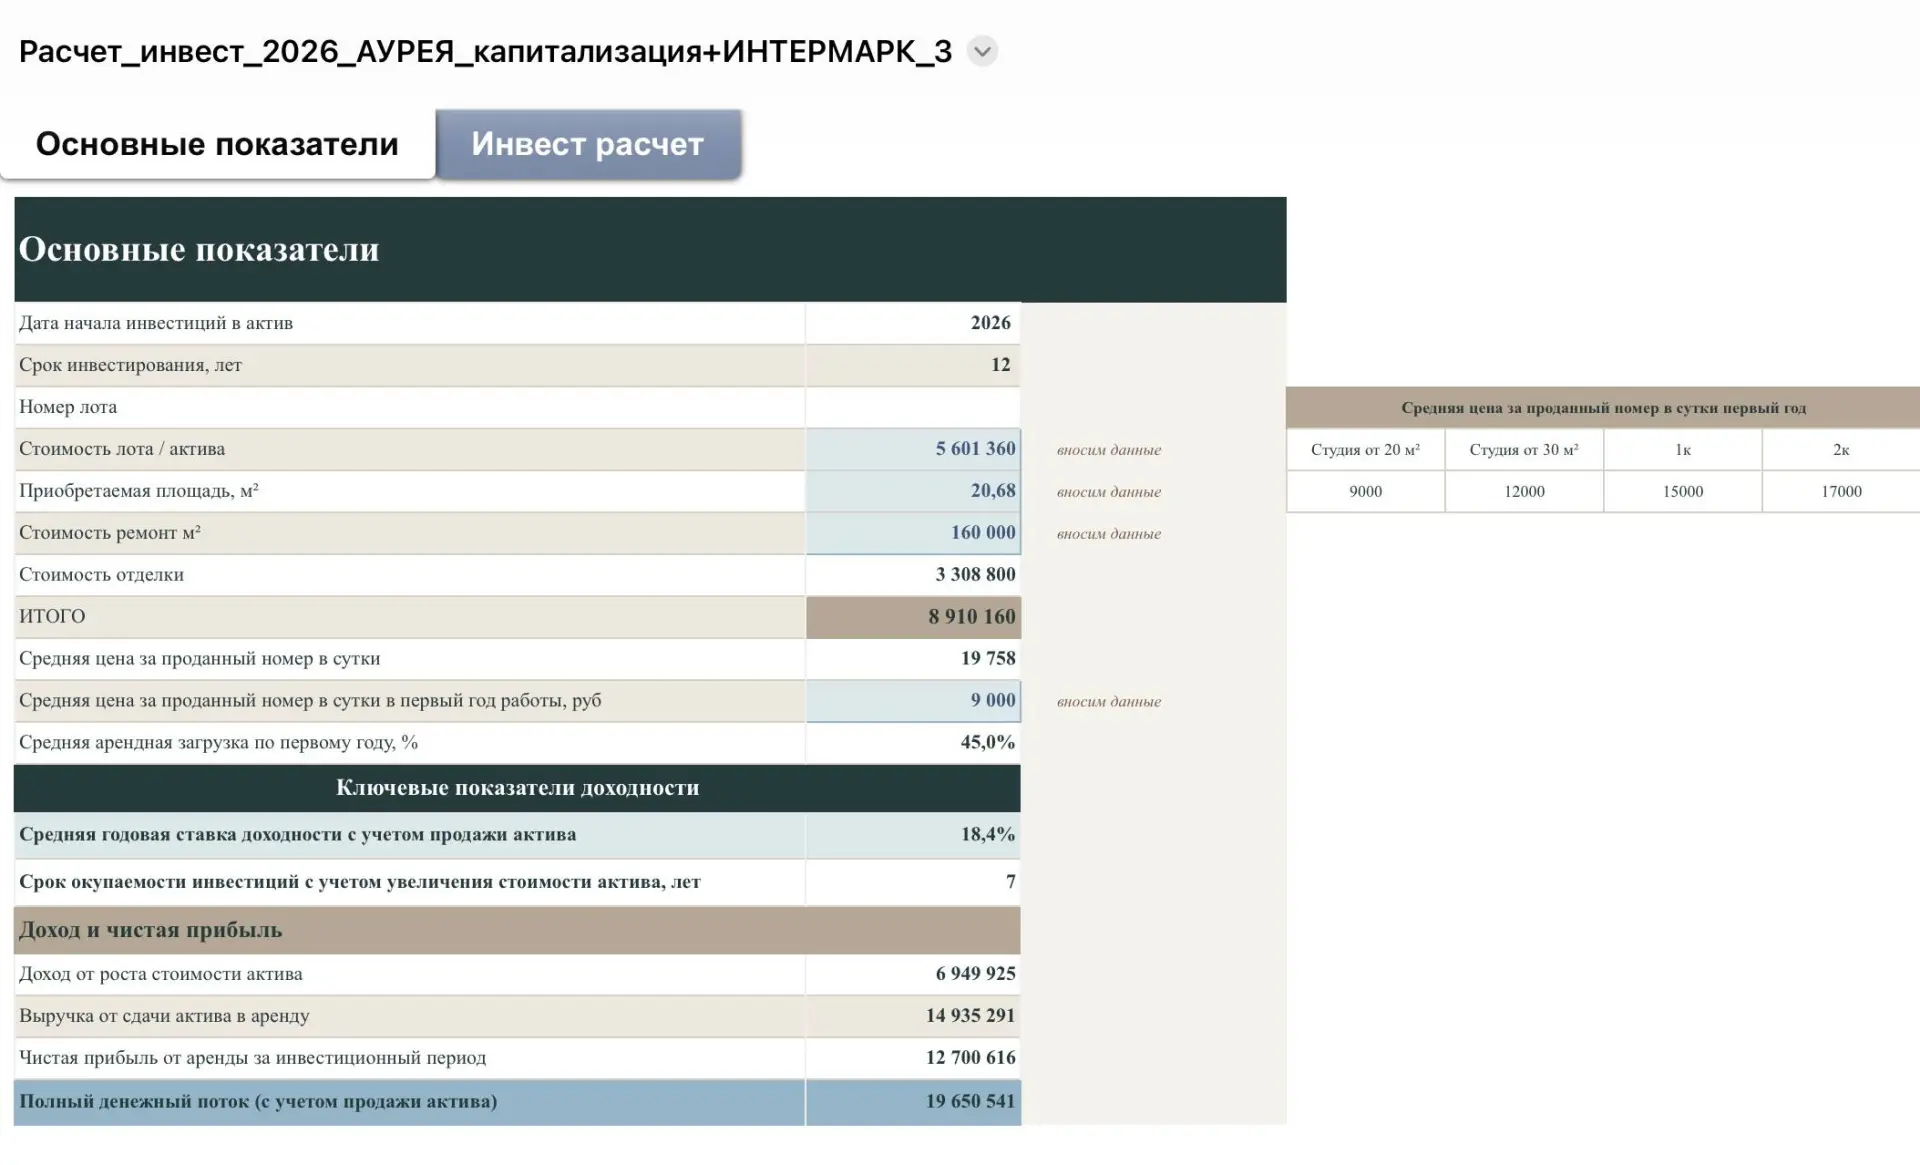Select the first-year price cell 9 000
The height and width of the screenshot is (1165, 1920).
click(913, 701)
